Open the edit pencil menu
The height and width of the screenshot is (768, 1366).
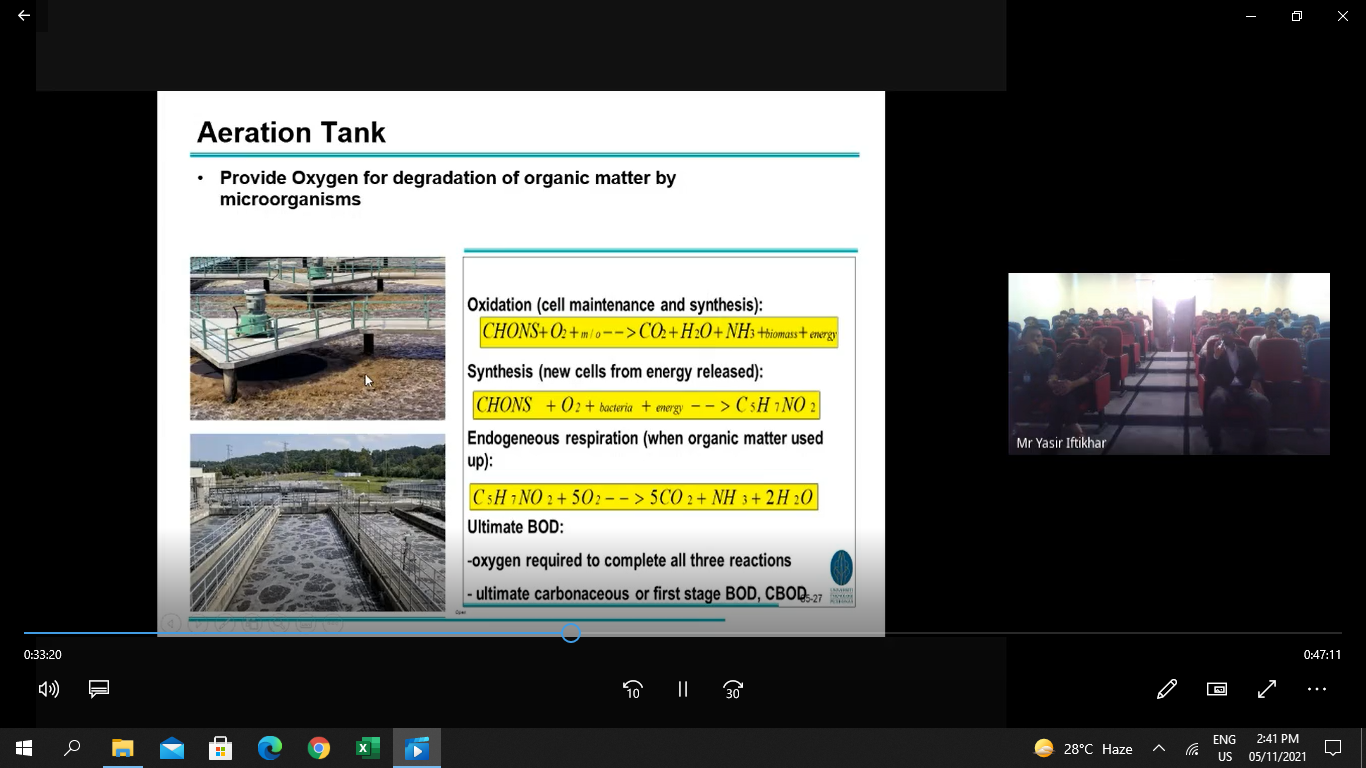[x=1167, y=689]
